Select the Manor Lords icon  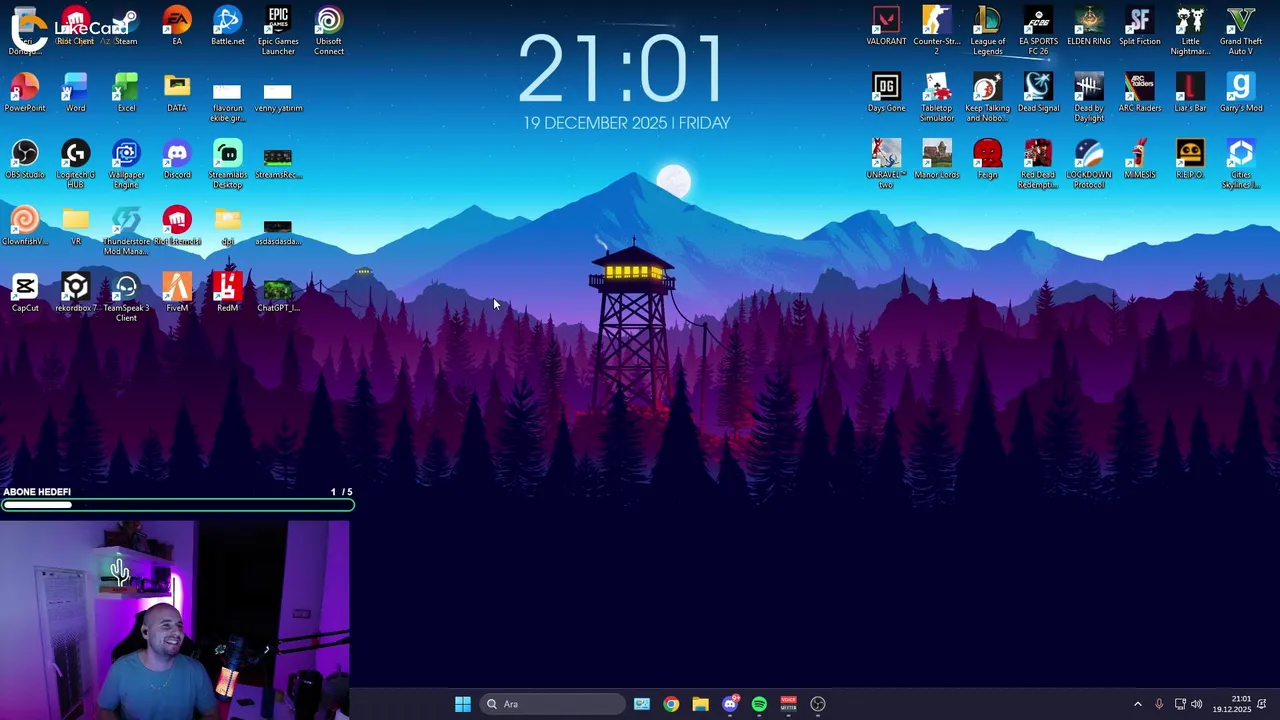[937, 160]
